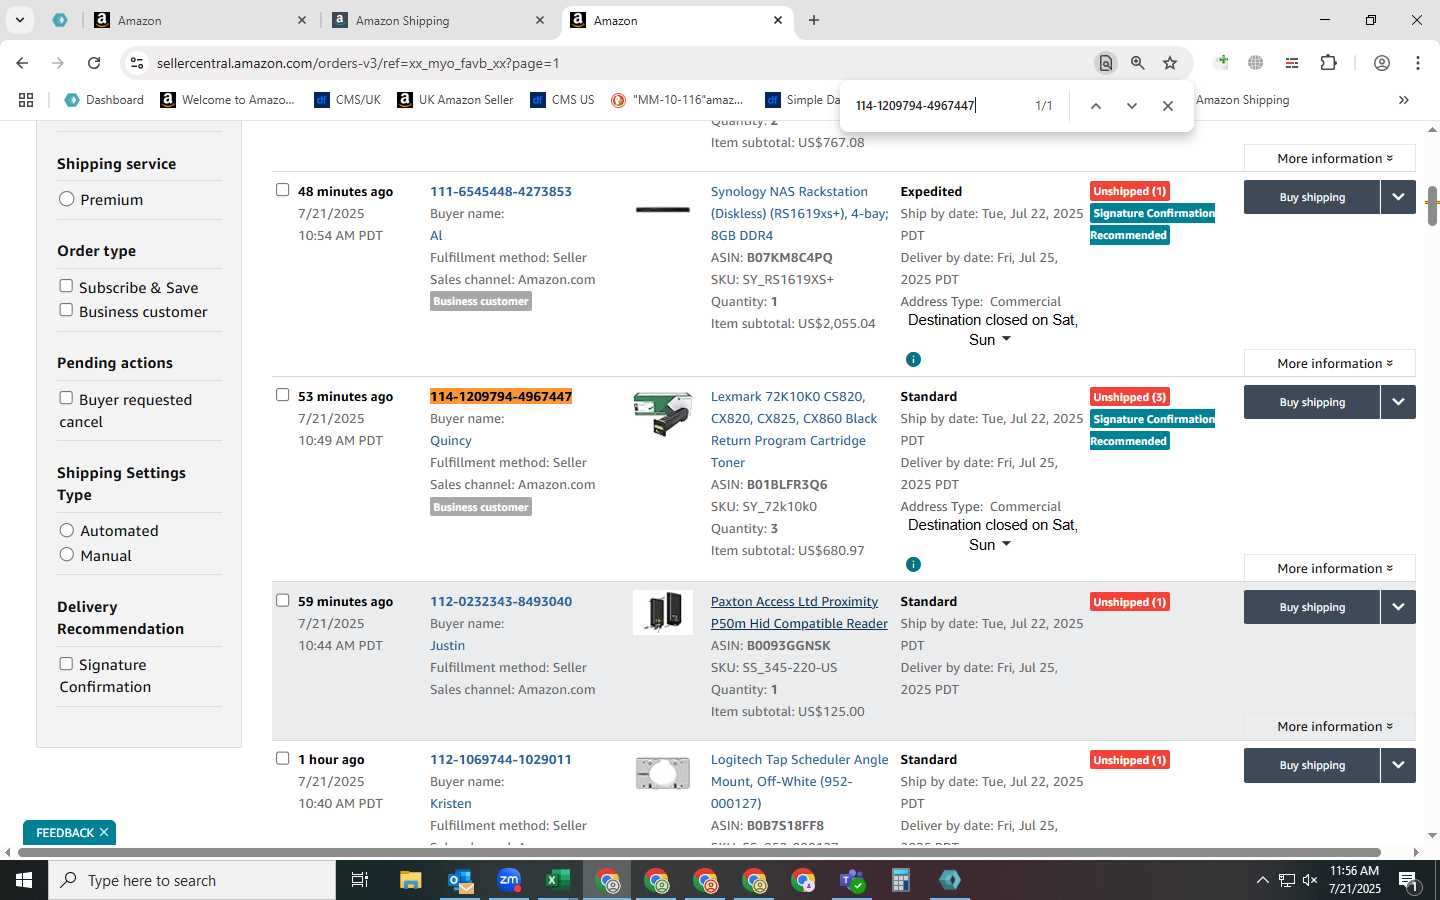The height and width of the screenshot is (900, 1440).
Task: Select order 112-0232343-8493040 checkbox
Action: tap(282, 601)
